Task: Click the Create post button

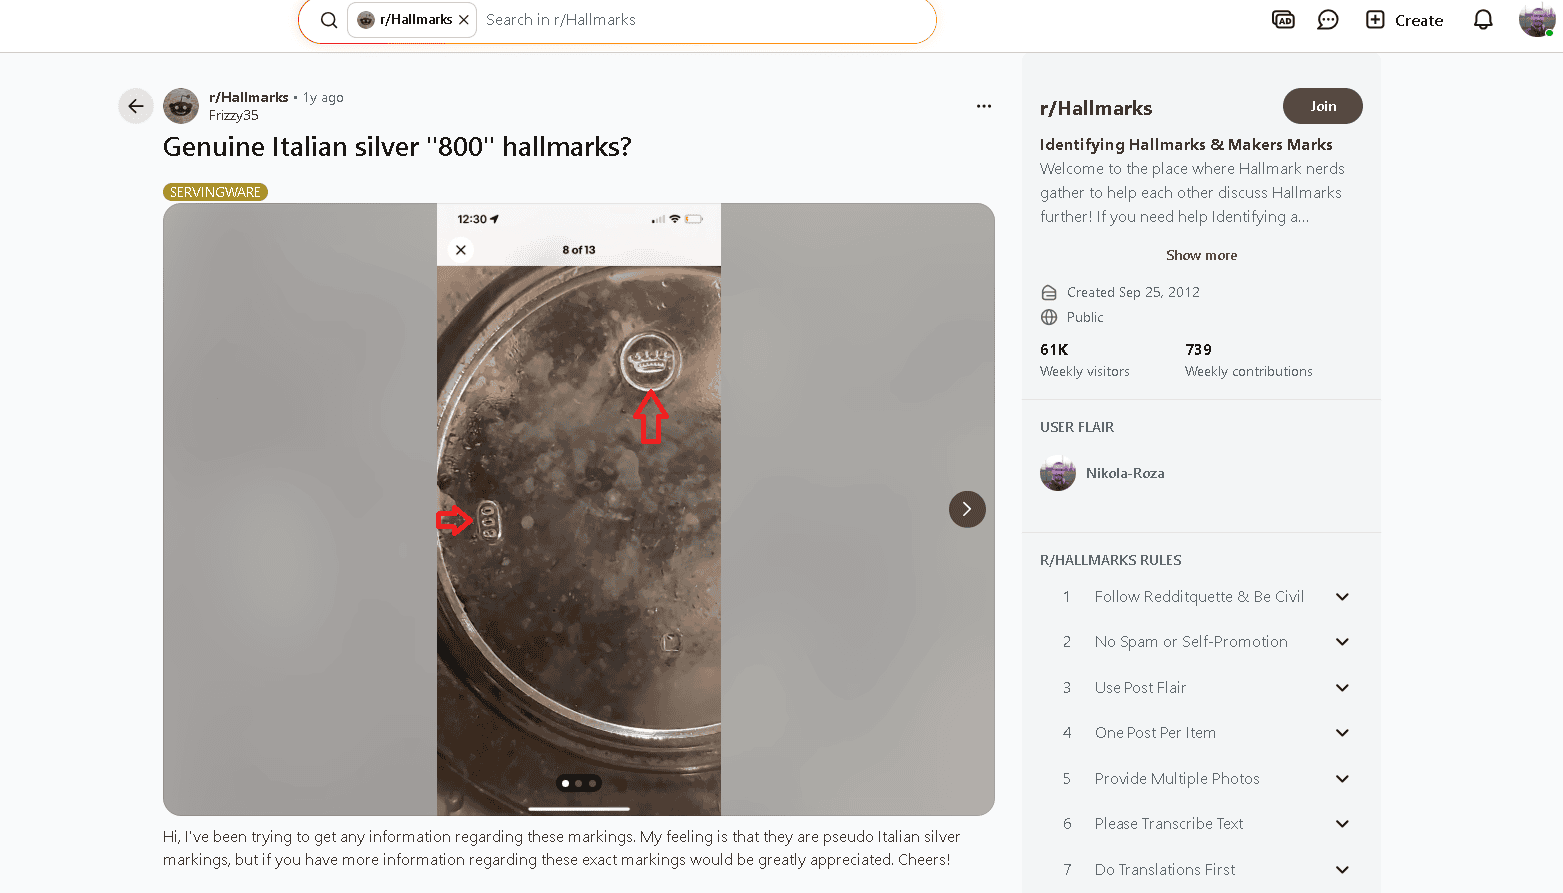Action: point(1405,20)
